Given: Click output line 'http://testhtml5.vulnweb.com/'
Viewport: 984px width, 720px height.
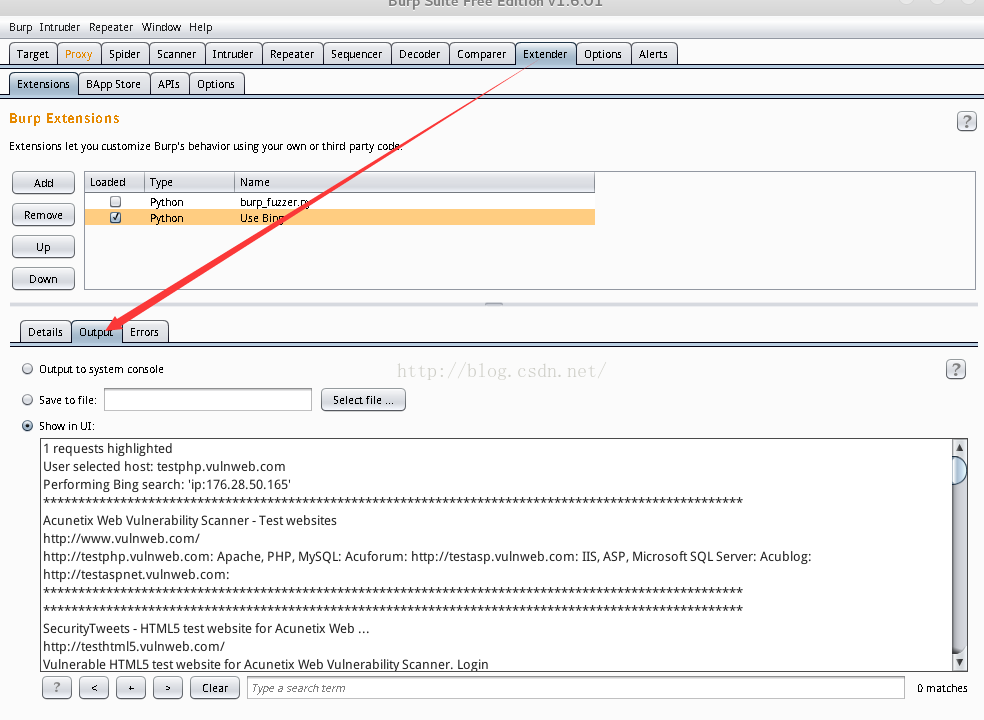Looking at the screenshot, I should coord(134,646).
